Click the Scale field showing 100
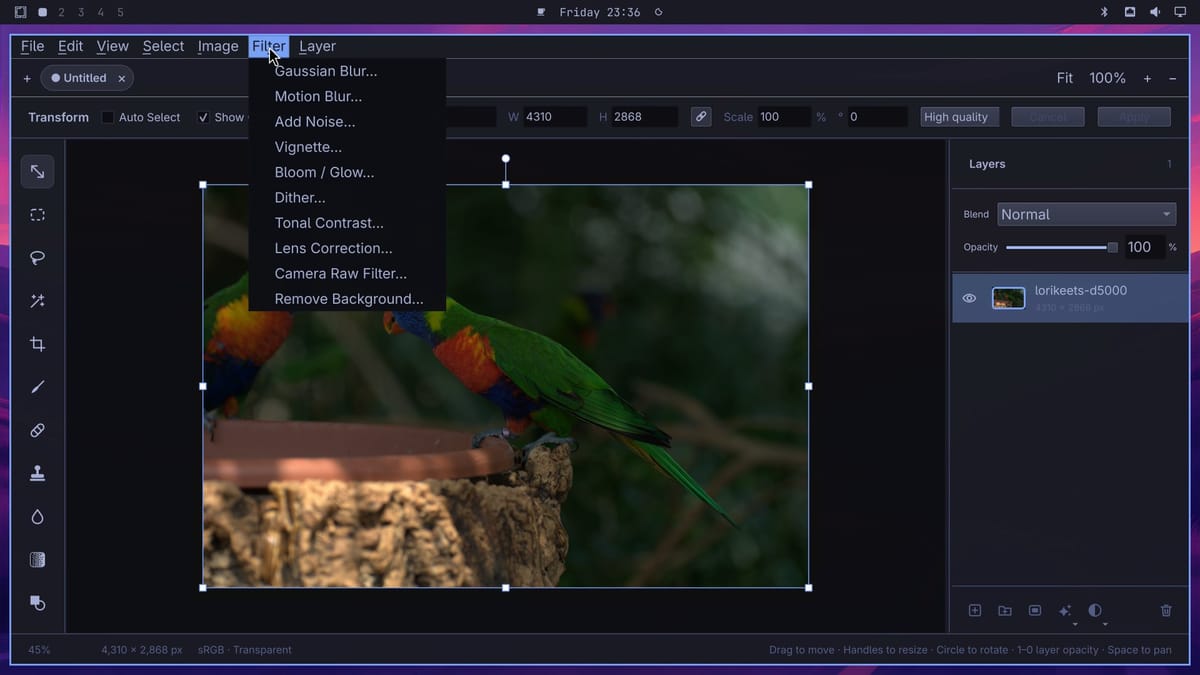Screen dimensions: 1200x675 [783, 117]
